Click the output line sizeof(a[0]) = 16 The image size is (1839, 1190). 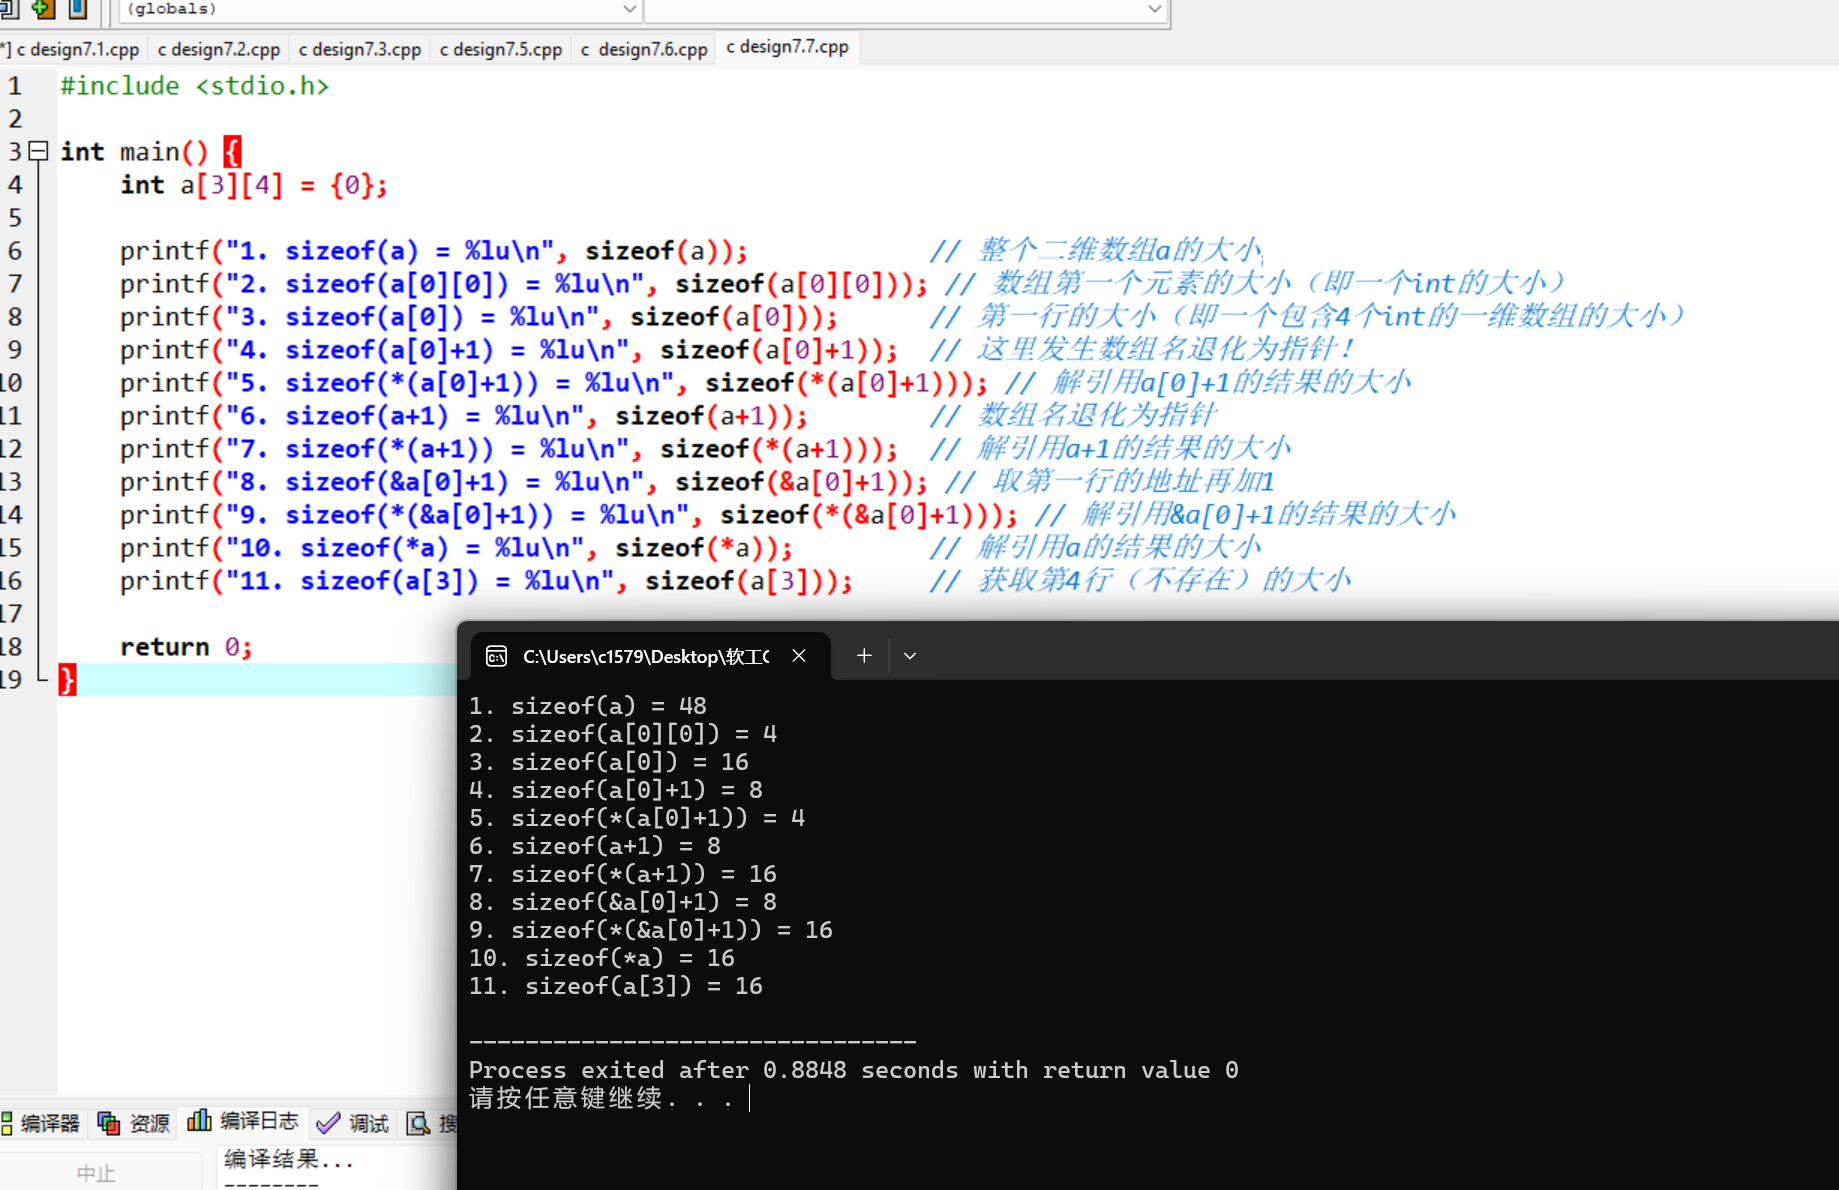pyautogui.click(x=609, y=762)
